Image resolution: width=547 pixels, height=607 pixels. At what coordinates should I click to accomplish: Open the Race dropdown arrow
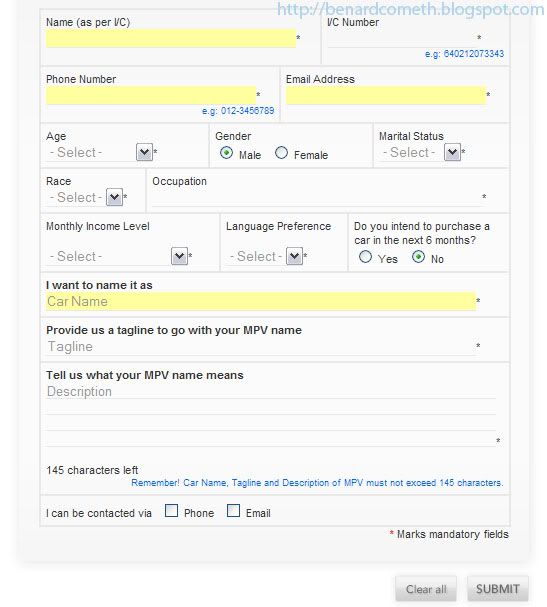point(114,197)
